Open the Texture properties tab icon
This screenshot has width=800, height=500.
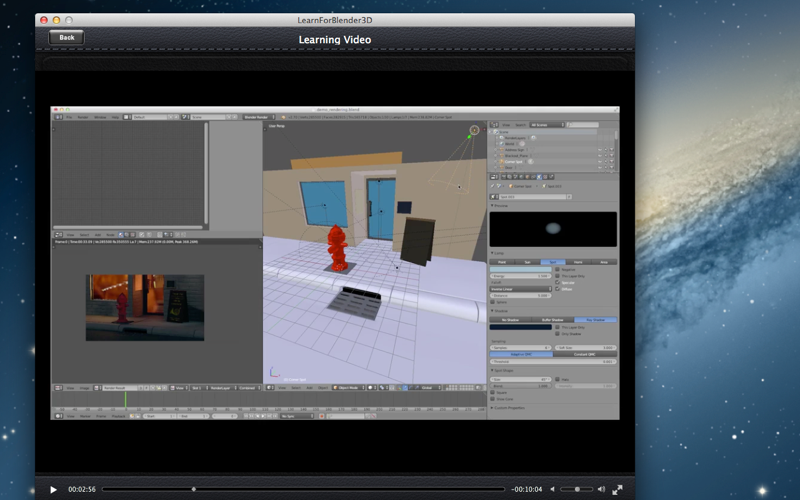[x=545, y=177]
